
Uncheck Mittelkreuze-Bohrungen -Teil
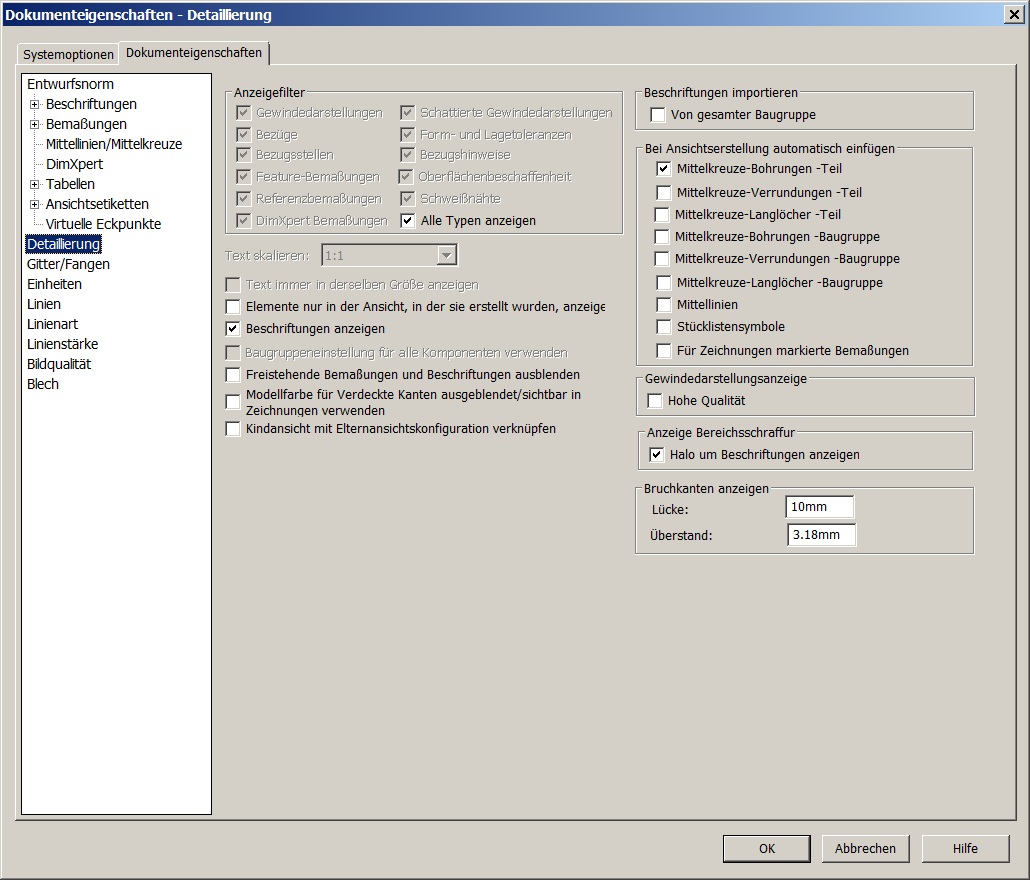[x=664, y=169]
